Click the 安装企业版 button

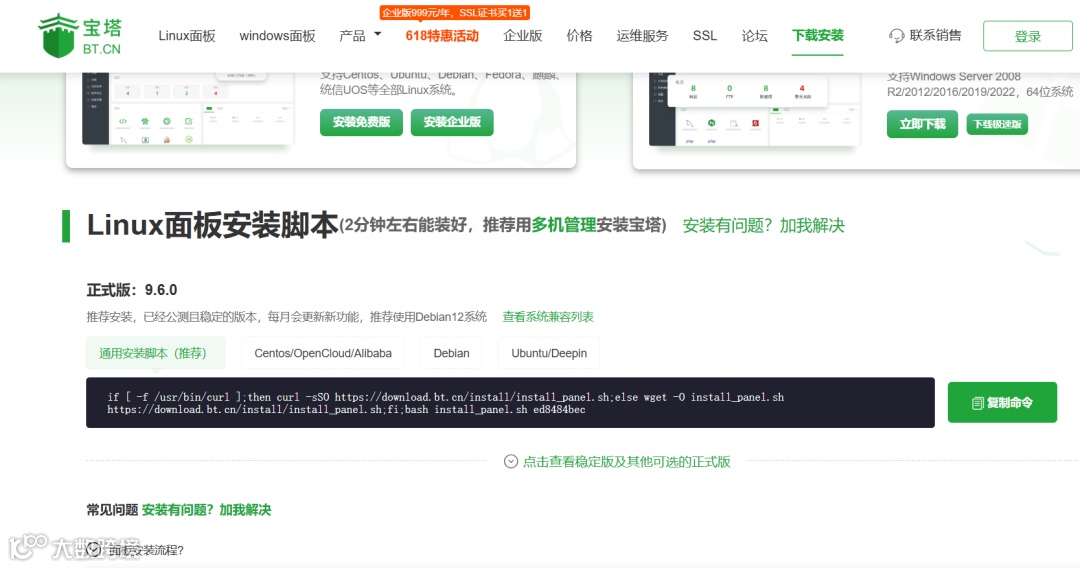click(x=452, y=122)
